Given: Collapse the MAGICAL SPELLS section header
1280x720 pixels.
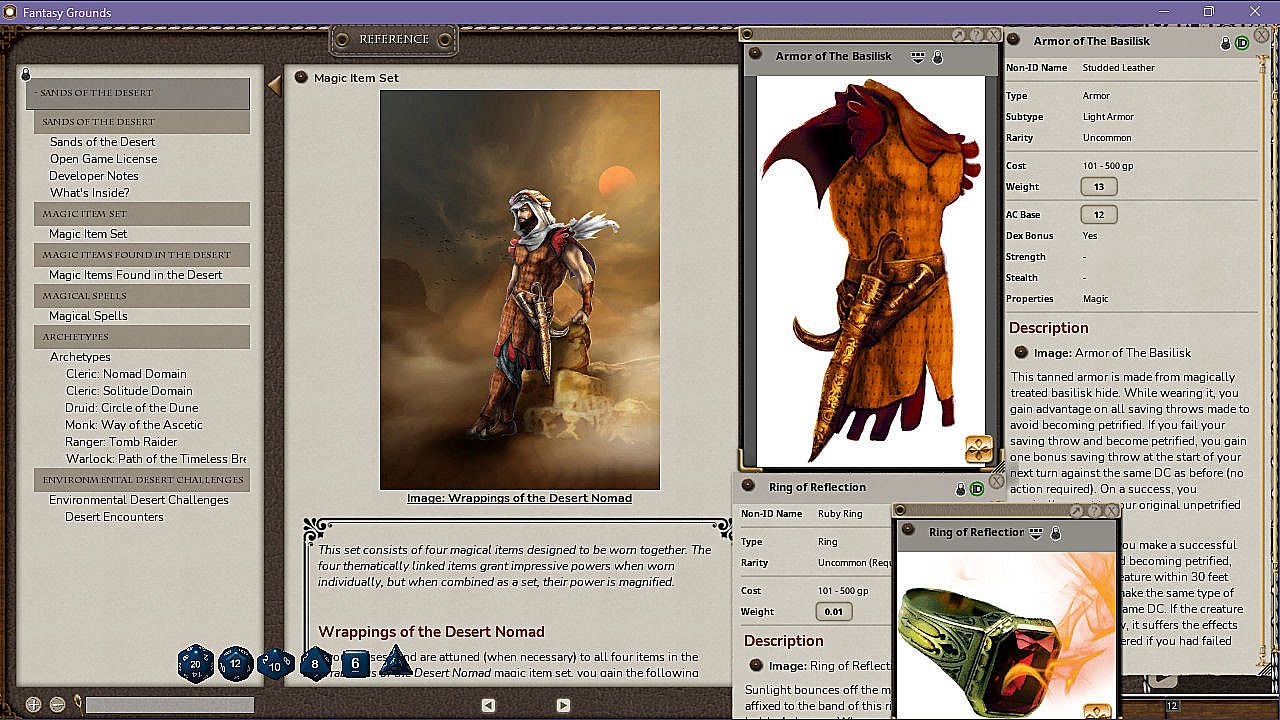Looking at the screenshot, I should click(142, 296).
